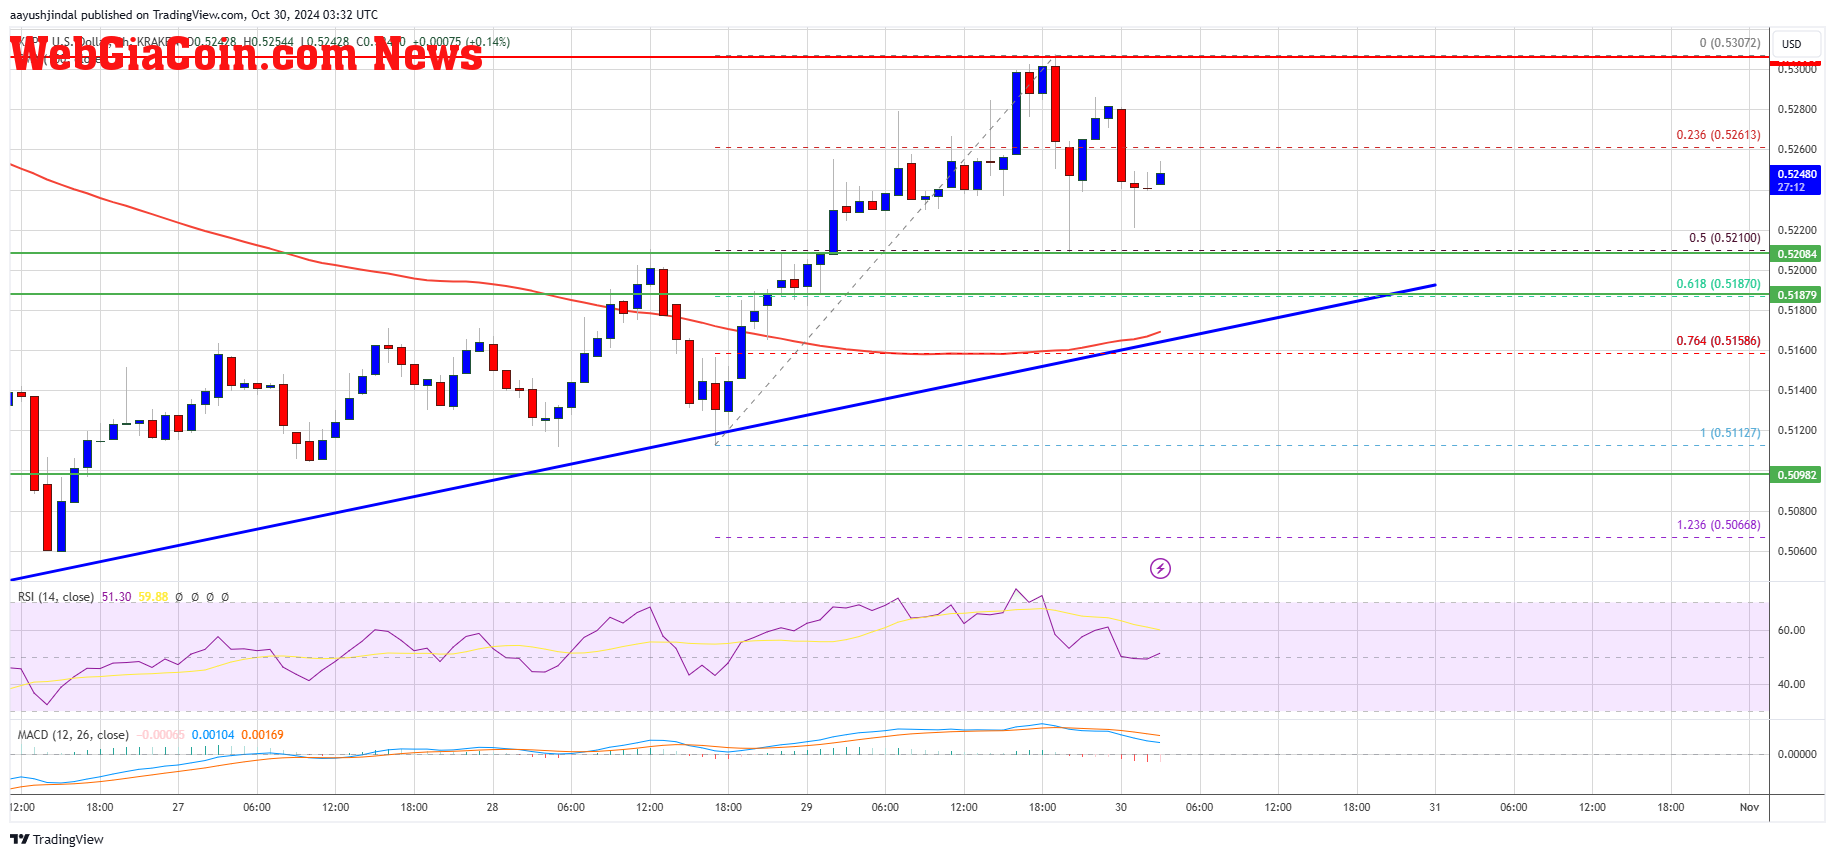Select the 1.236 (0.50668) Fibonacci label
1835x857 pixels.
point(1718,525)
